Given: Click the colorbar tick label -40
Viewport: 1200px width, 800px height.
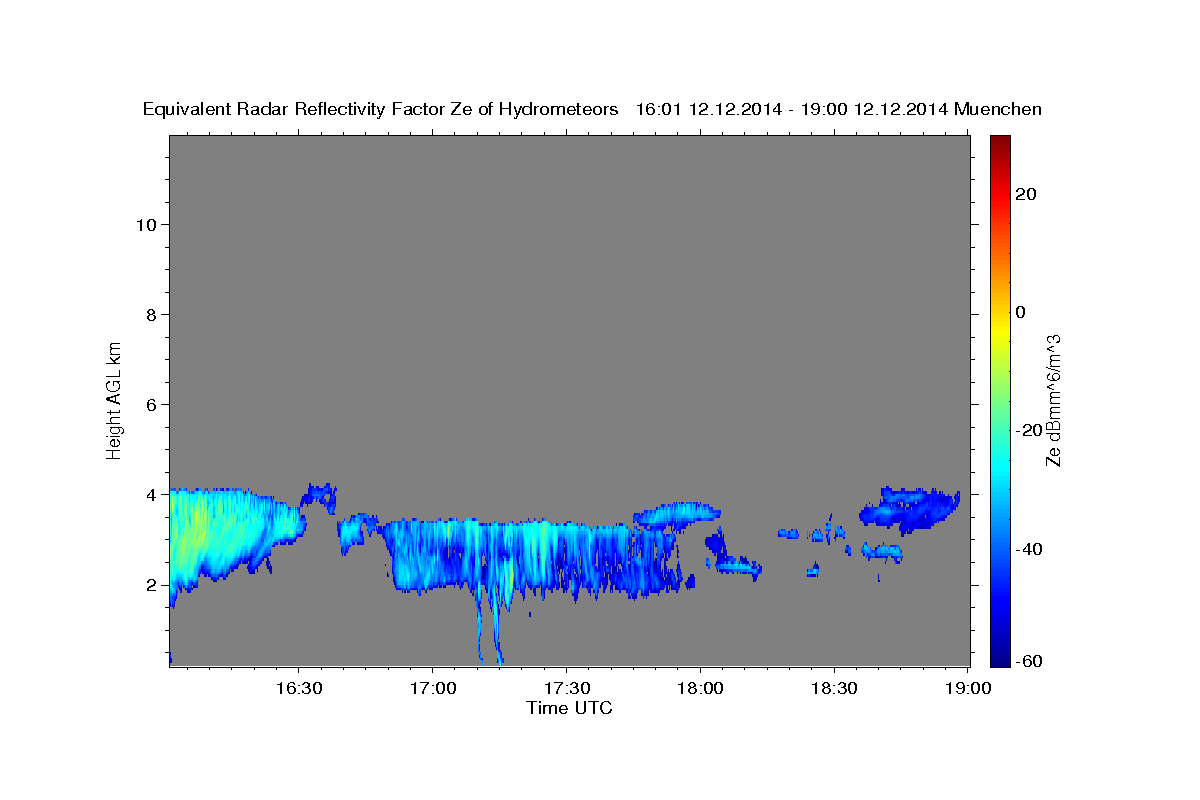Looking at the screenshot, I should [1029, 549].
